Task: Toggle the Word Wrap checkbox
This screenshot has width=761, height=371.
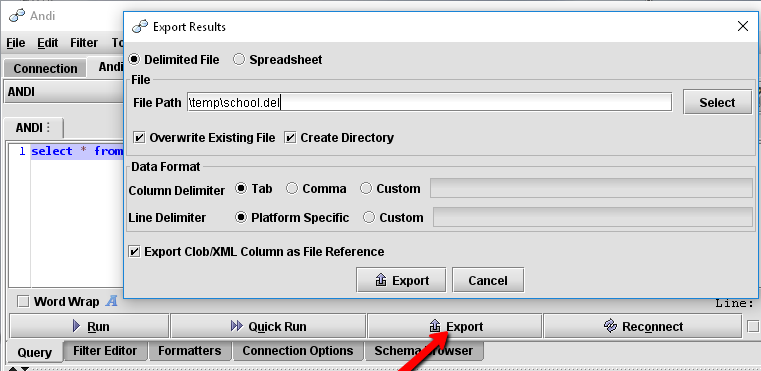Action: [23, 302]
